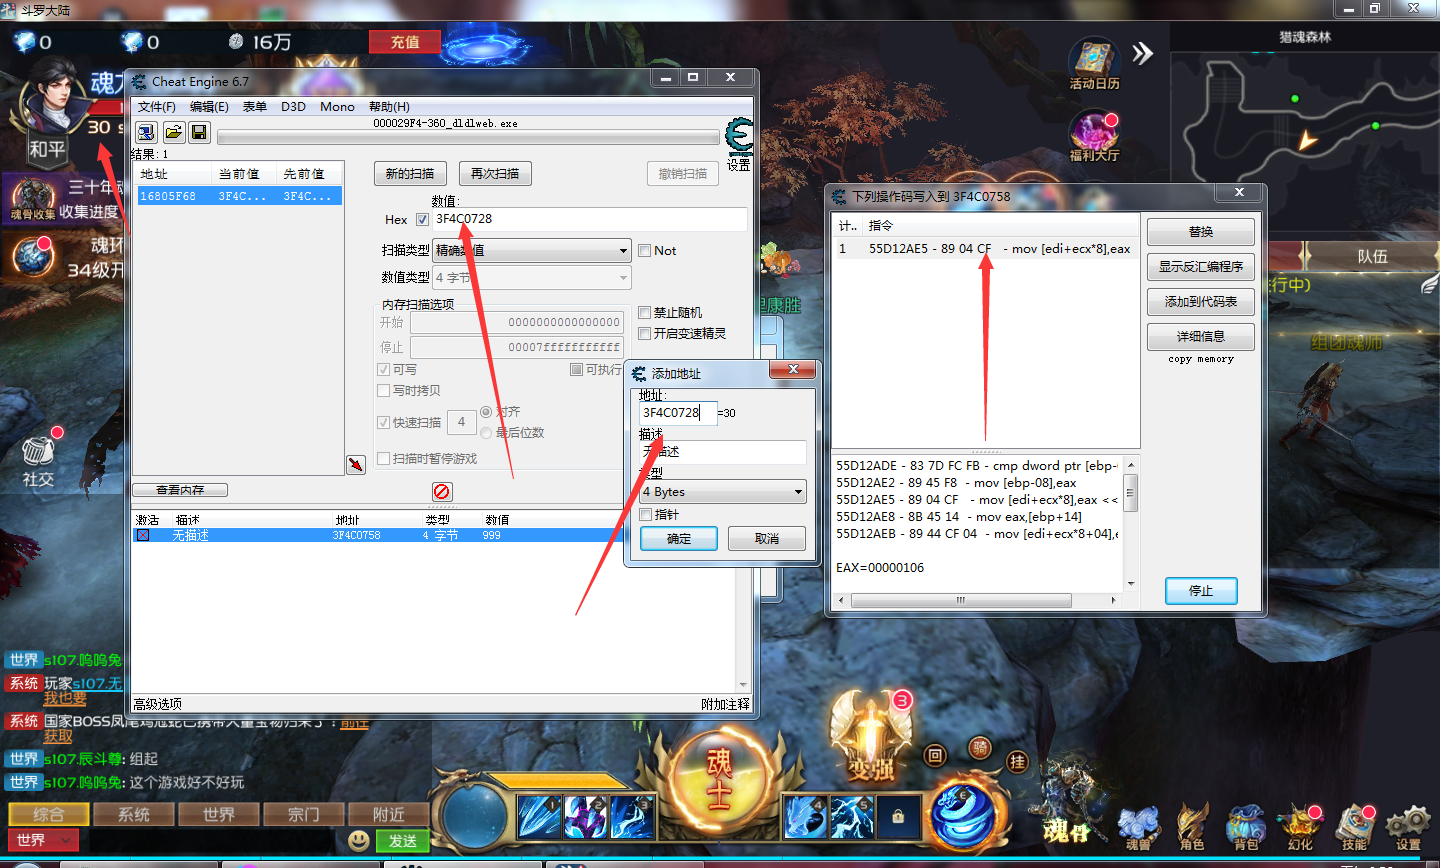
Task: Enable the 禁止随机 checkbox
Action: point(645,313)
